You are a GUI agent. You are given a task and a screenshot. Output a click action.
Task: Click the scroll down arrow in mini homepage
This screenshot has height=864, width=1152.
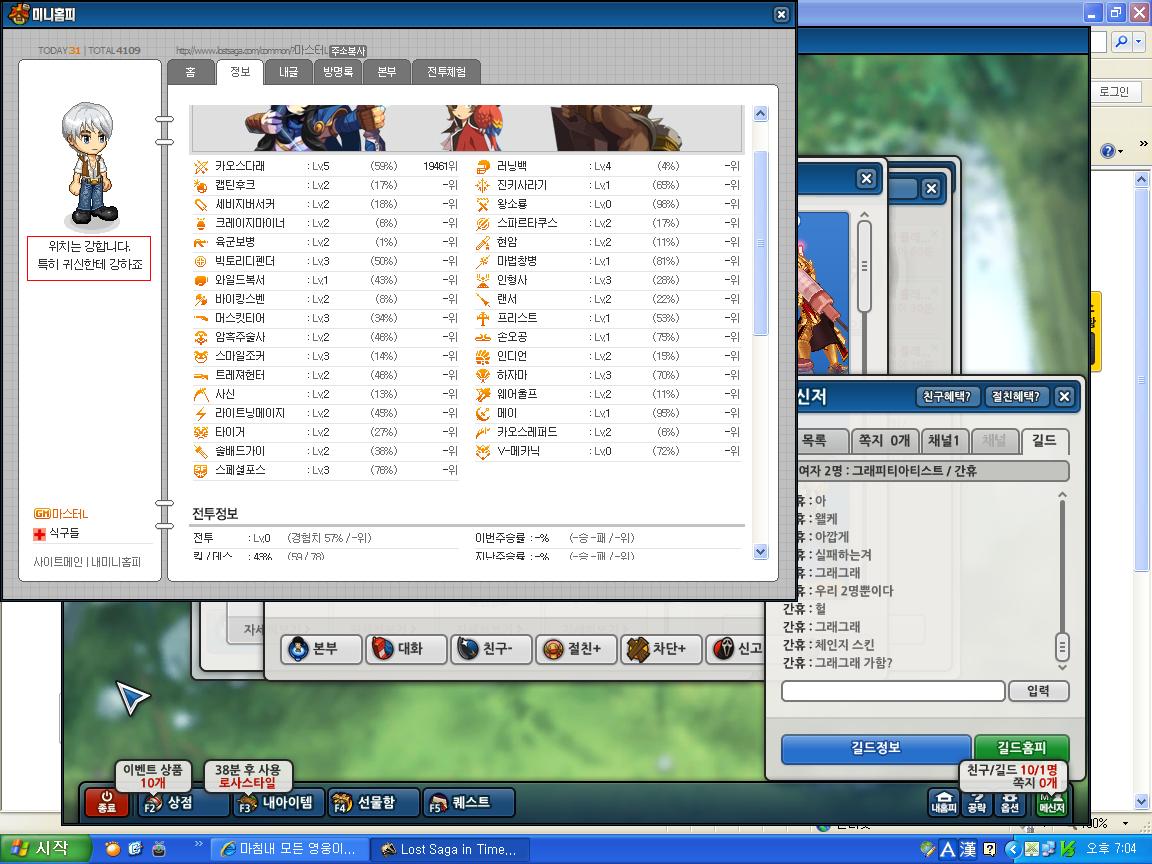click(x=761, y=551)
